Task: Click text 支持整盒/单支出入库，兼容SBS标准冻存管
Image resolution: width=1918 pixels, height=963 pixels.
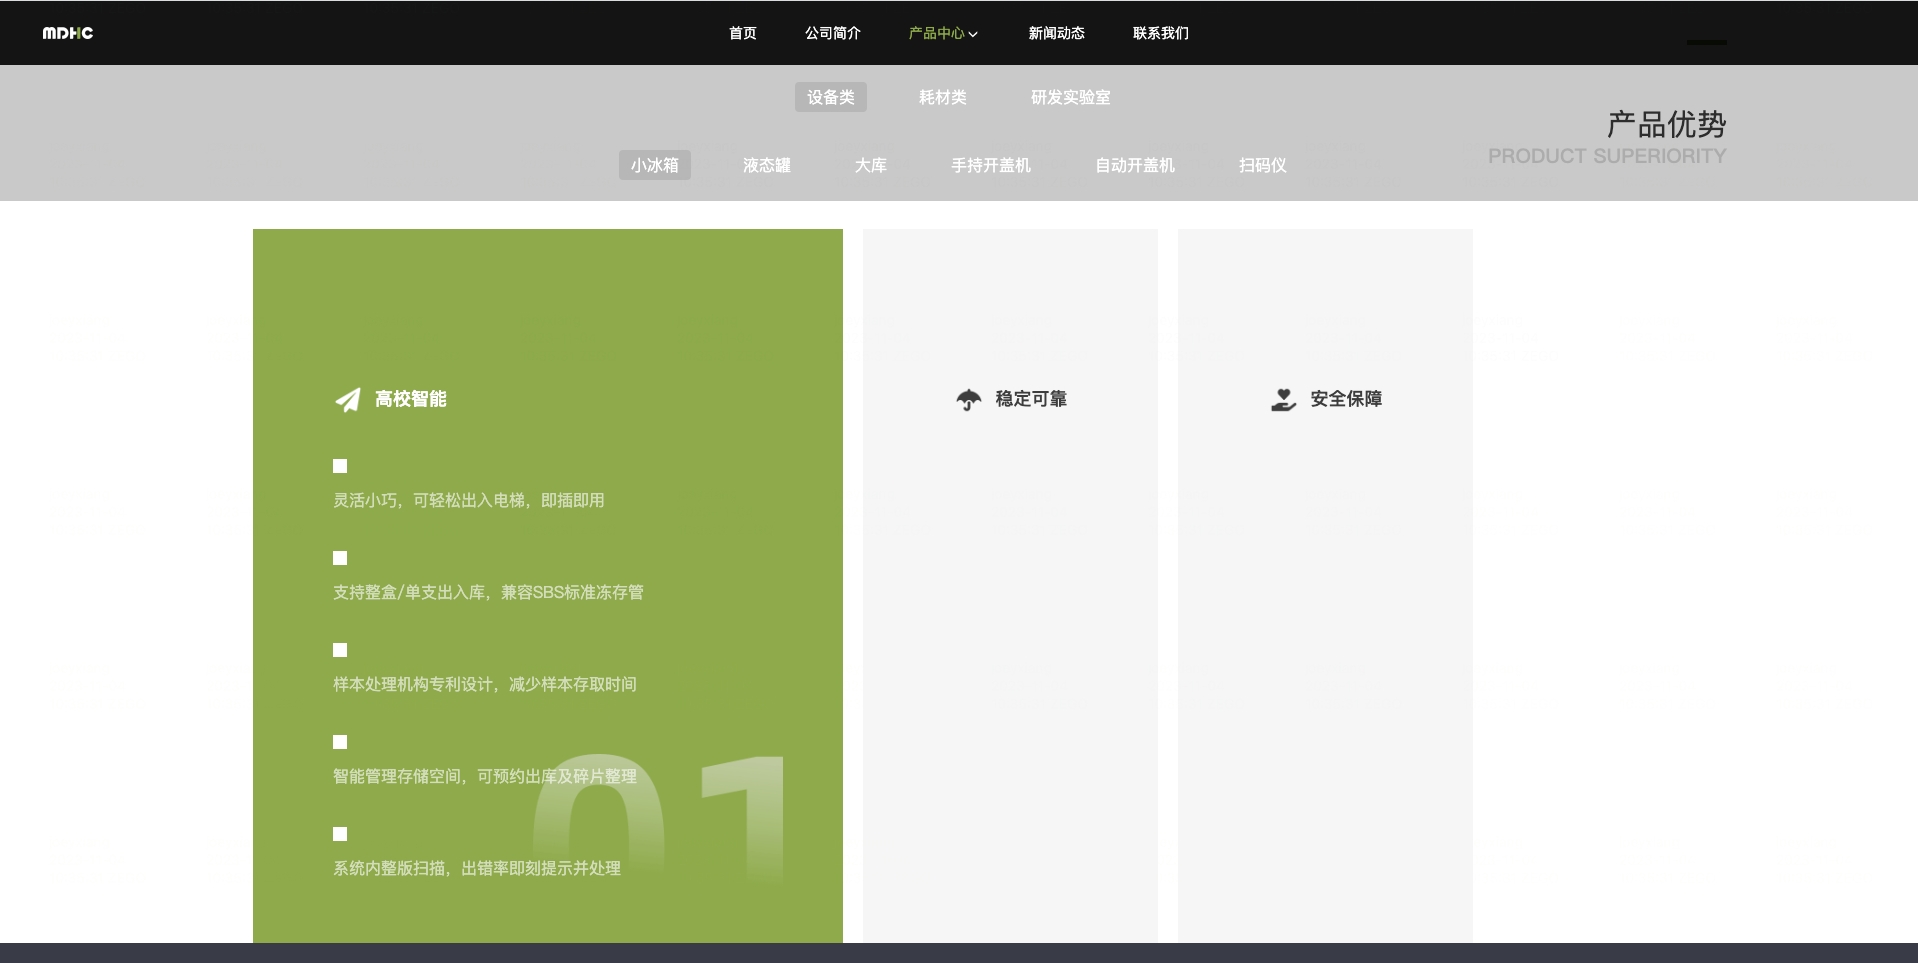Action: click(488, 592)
